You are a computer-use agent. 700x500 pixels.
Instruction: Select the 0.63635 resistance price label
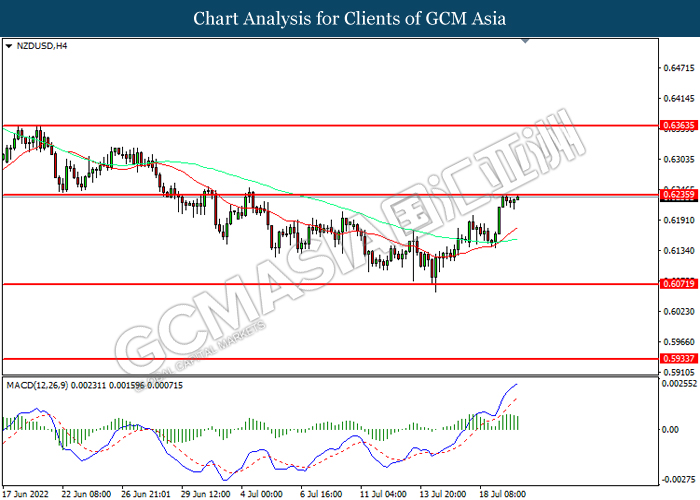(679, 125)
